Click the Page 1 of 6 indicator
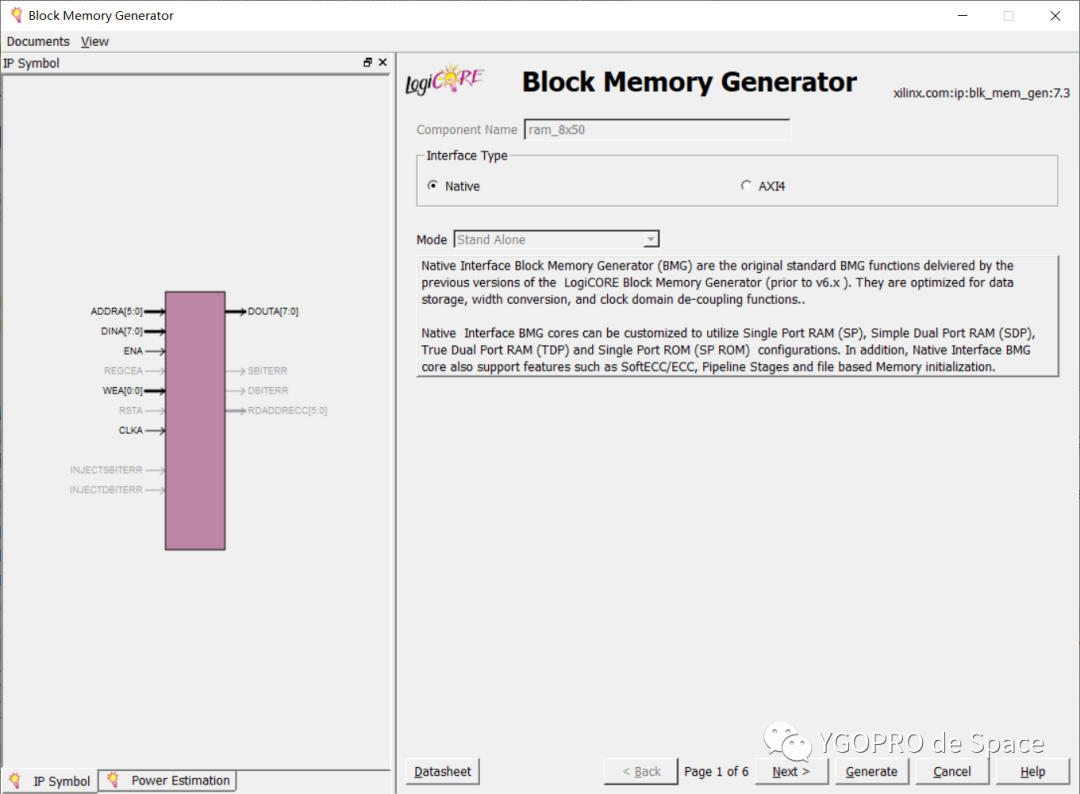Image resolution: width=1080 pixels, height=794 pixels. (x=716, y=771)
